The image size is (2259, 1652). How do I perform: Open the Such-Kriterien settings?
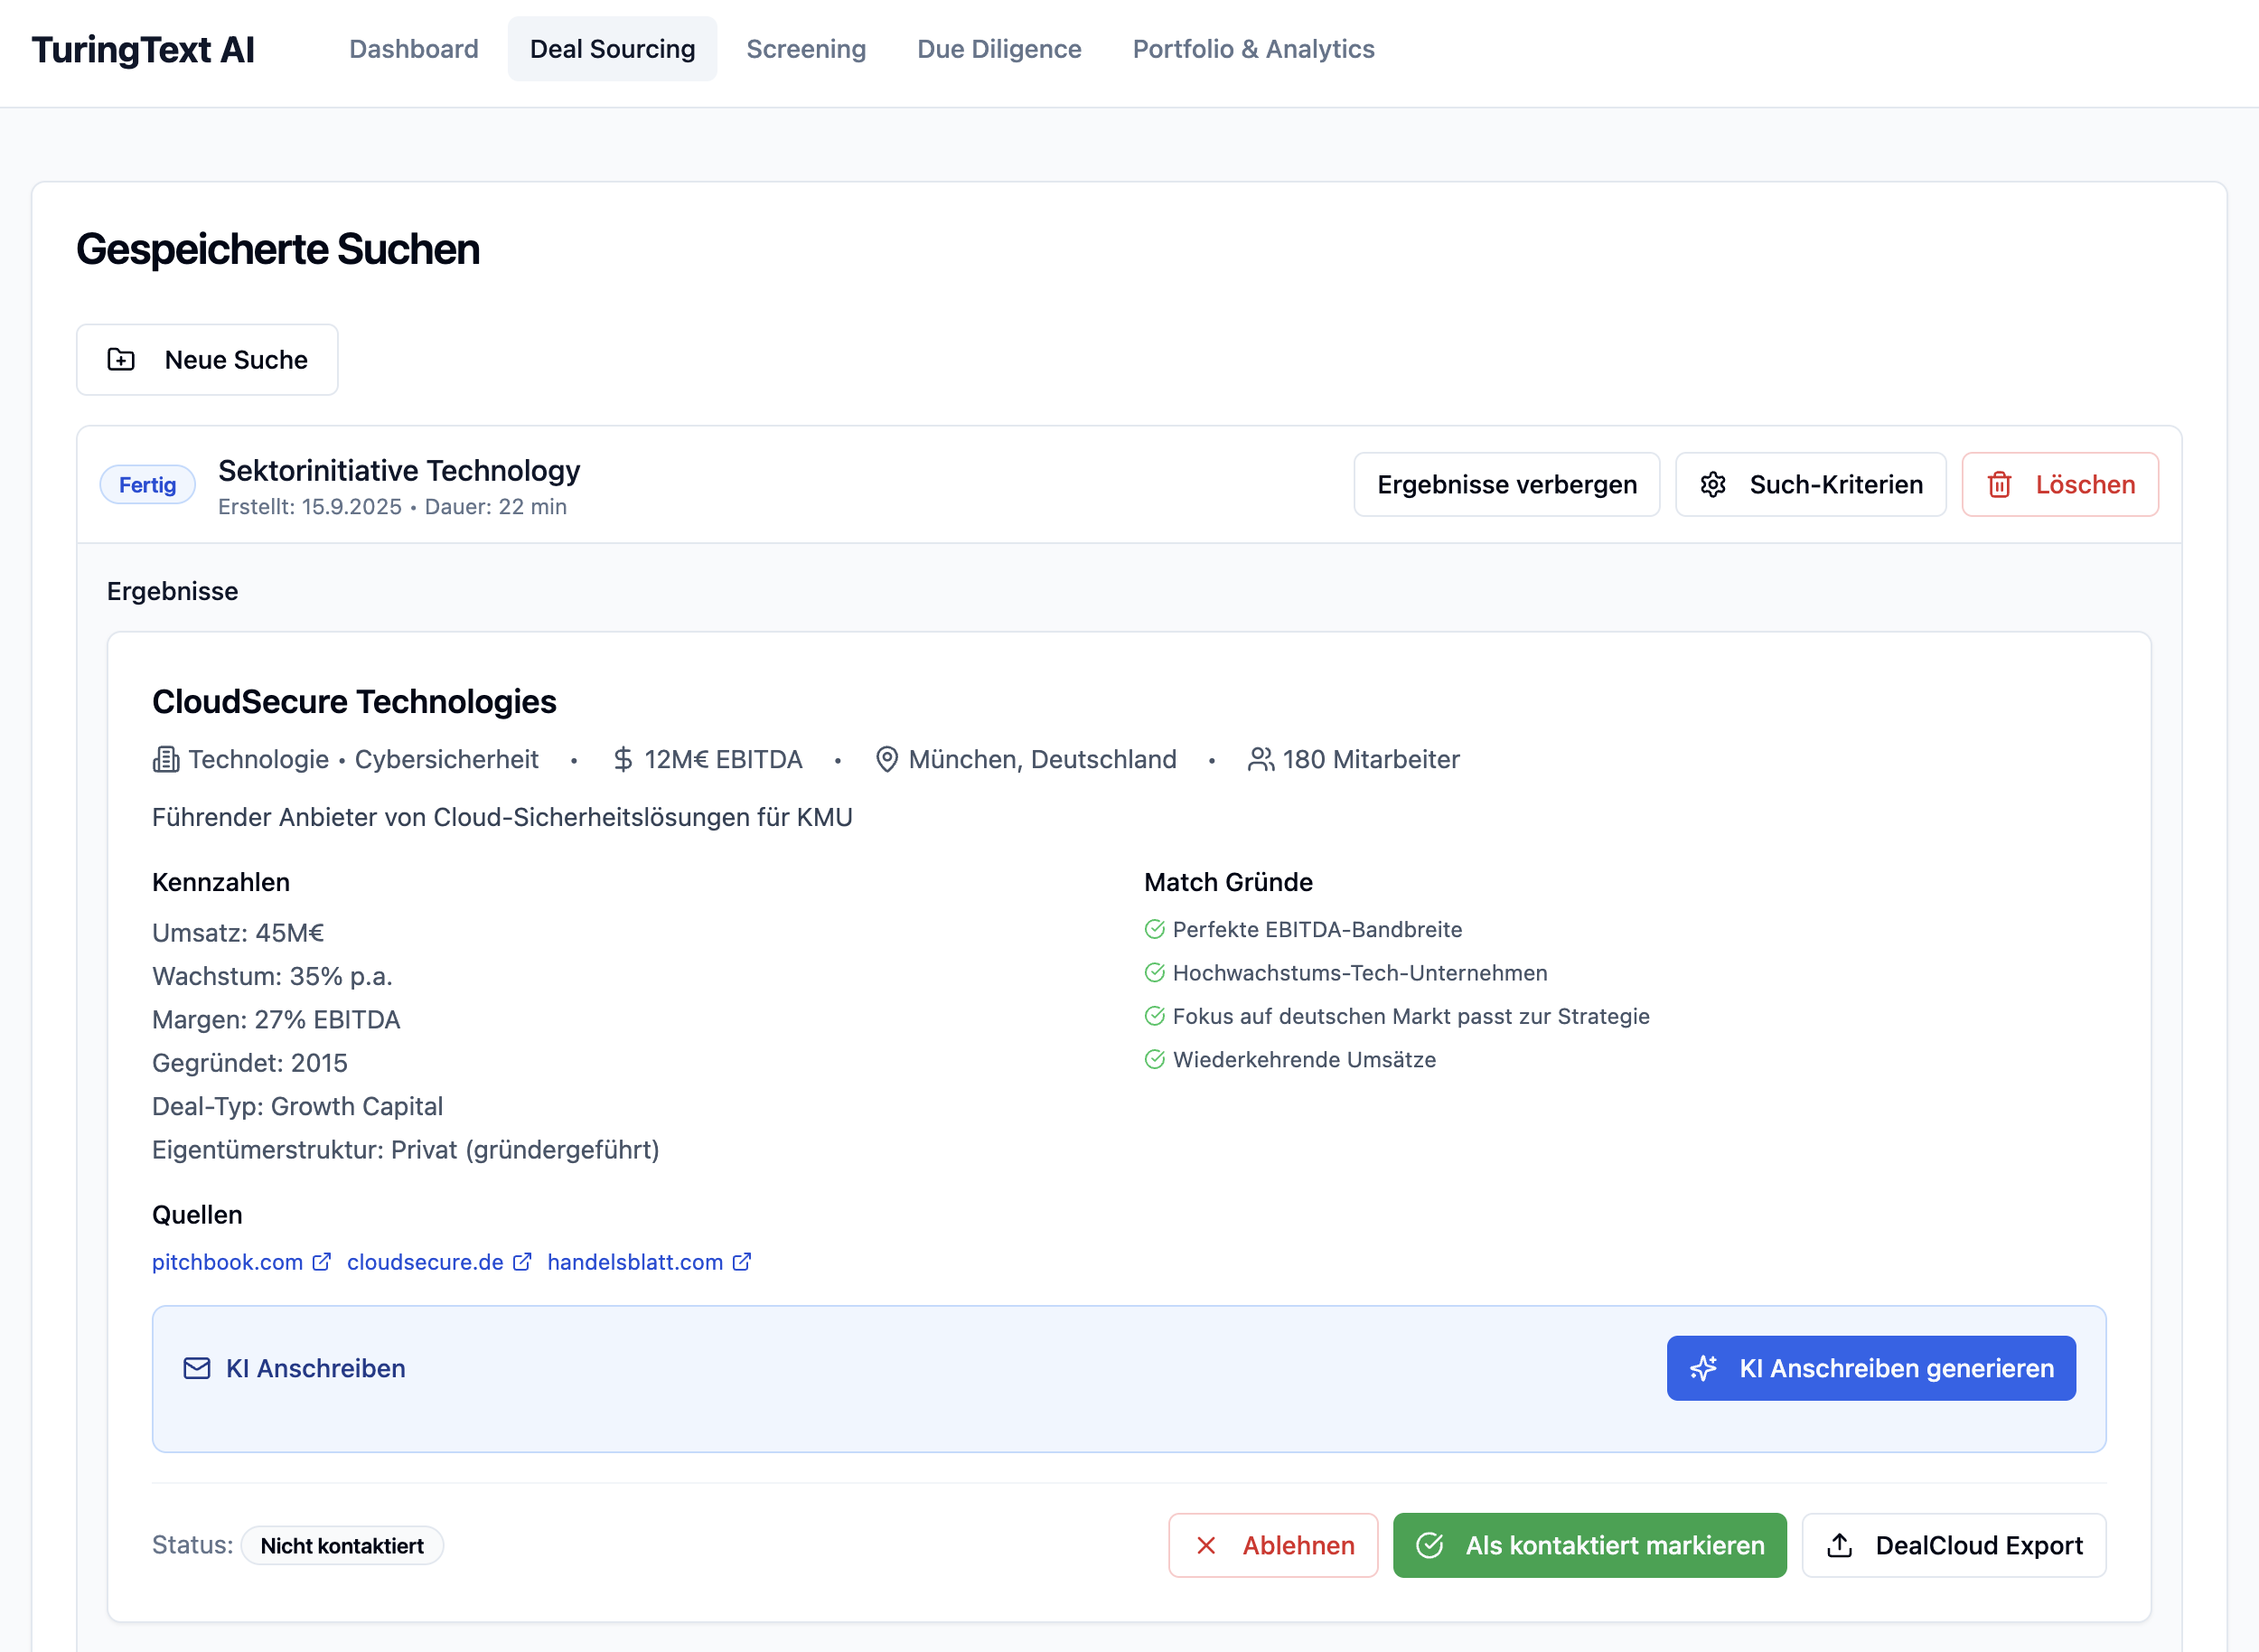tap(1835, 485)
